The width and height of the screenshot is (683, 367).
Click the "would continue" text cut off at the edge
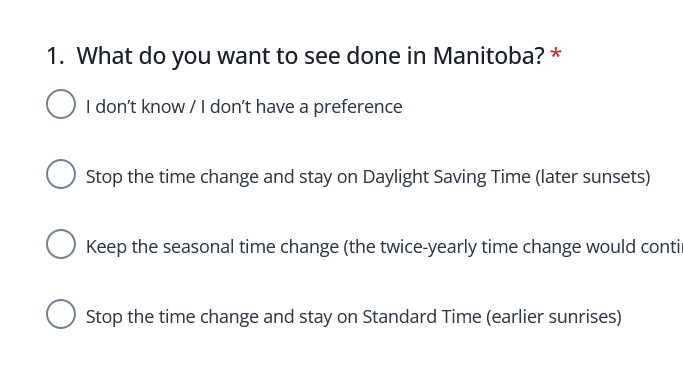coord(634,247)
